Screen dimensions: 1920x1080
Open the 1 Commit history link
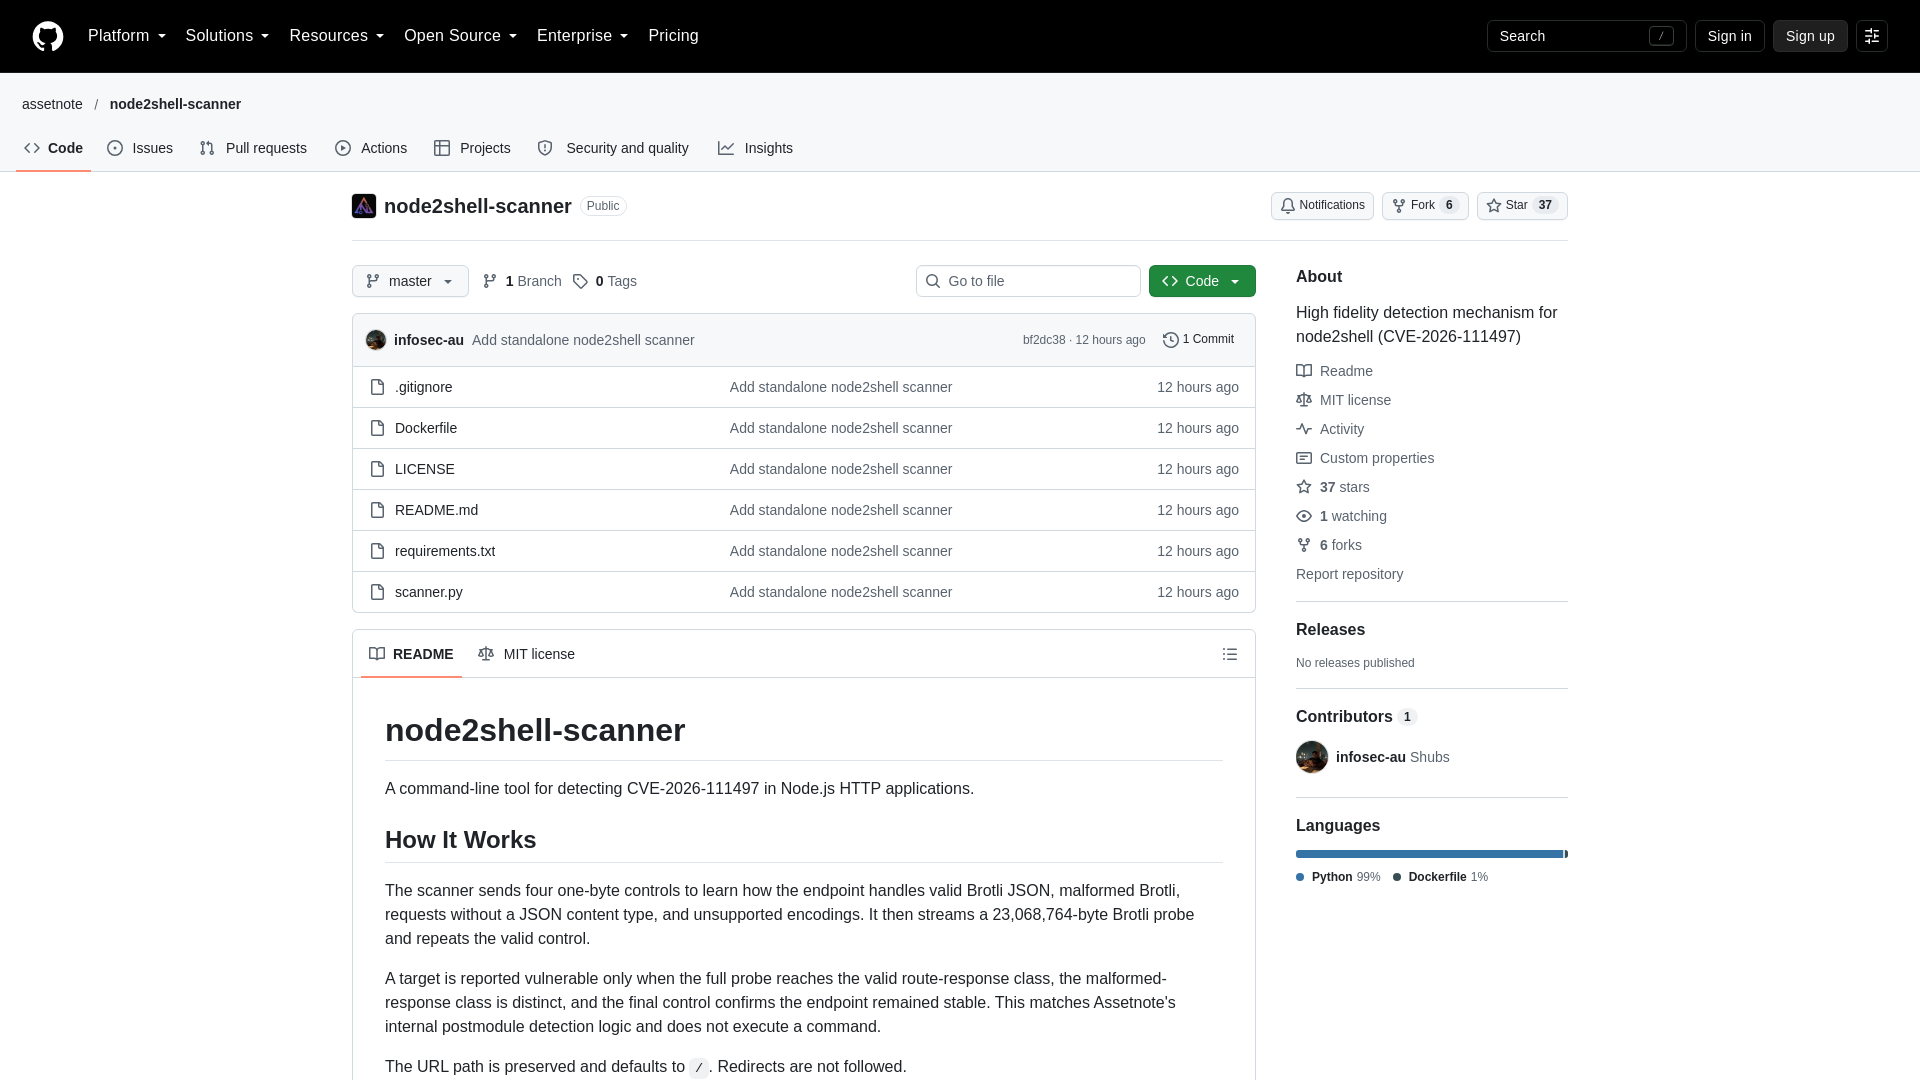1198,340
